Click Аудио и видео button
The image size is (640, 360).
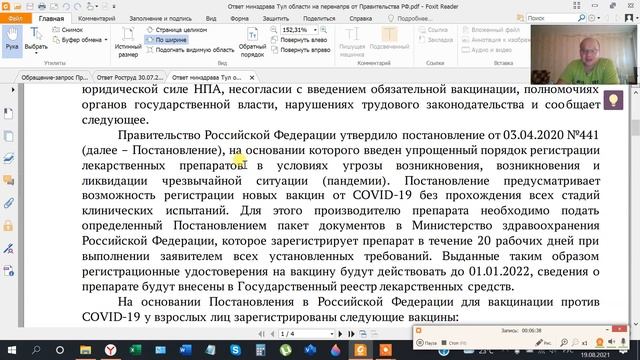(x=487, y=50)
